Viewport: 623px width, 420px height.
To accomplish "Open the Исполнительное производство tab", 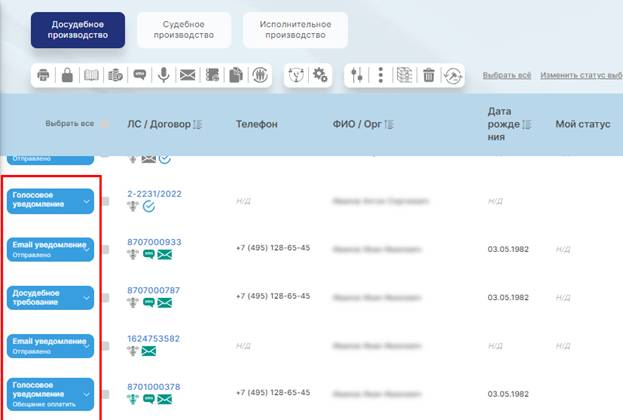I will (x=295, y=30).
